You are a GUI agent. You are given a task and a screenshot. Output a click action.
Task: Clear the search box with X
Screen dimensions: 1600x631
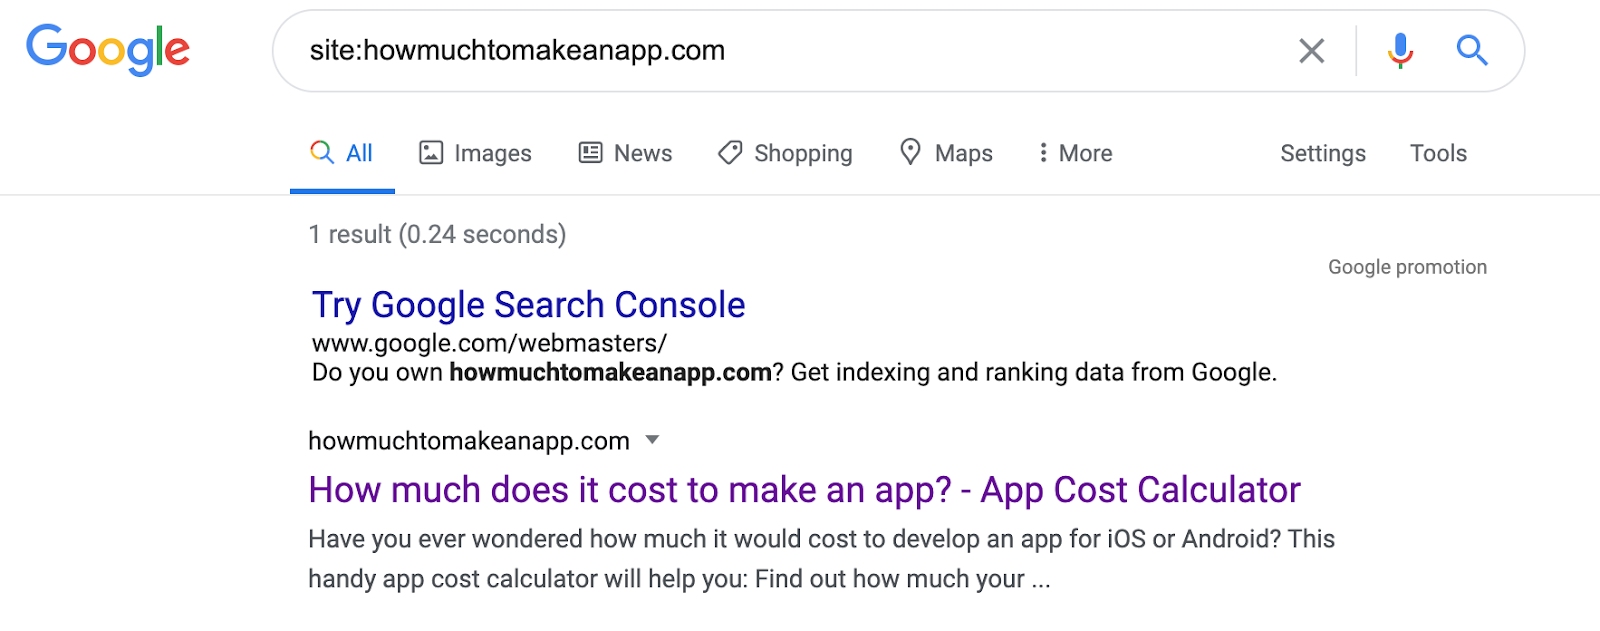pyautogui.click(x=1311, y=51)
